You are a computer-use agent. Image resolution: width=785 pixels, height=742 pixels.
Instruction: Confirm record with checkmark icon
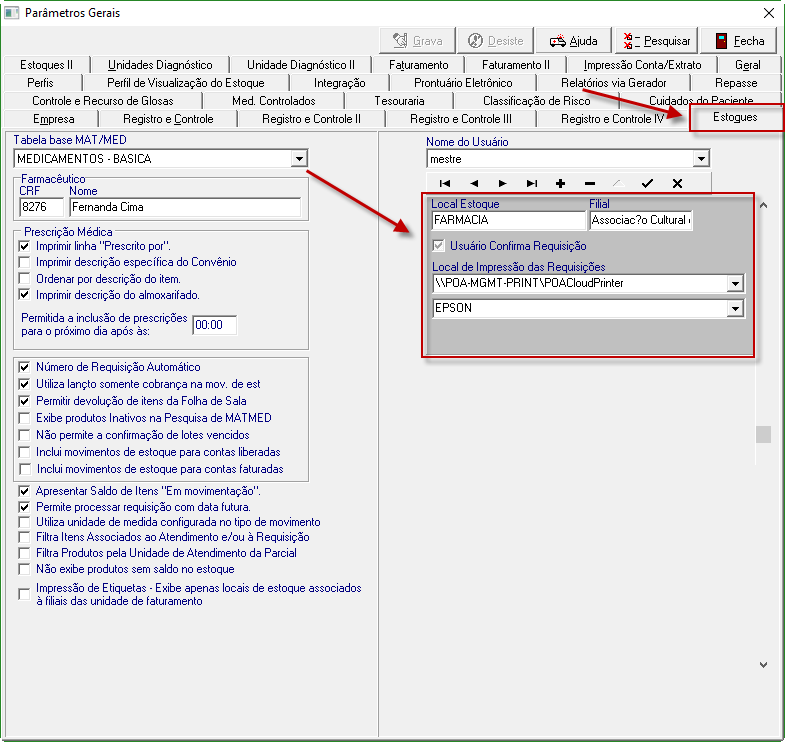tap(648, 183)
